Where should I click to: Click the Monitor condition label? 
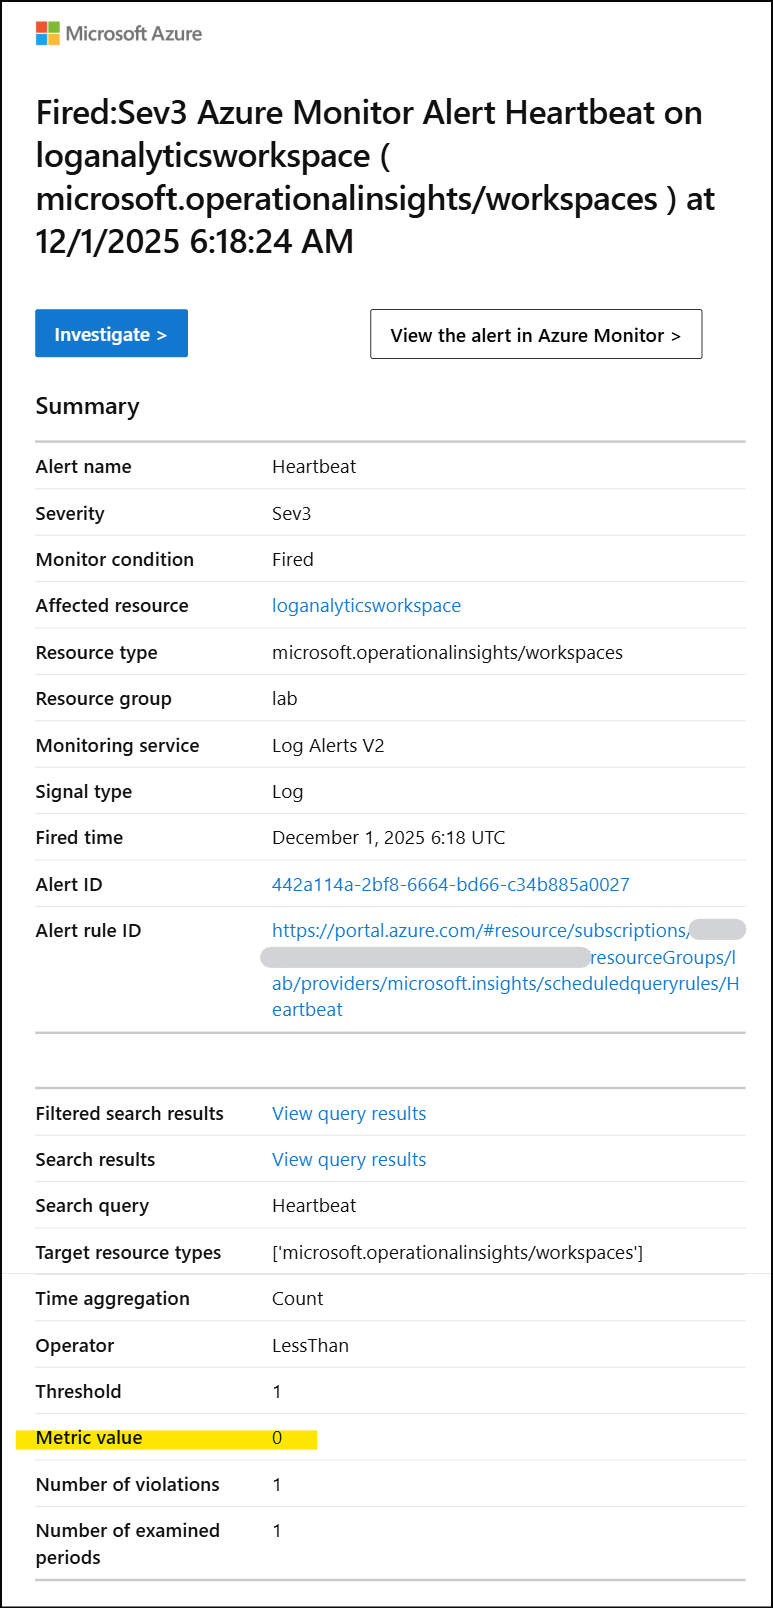pyautogui.click(x=115, y=560)
